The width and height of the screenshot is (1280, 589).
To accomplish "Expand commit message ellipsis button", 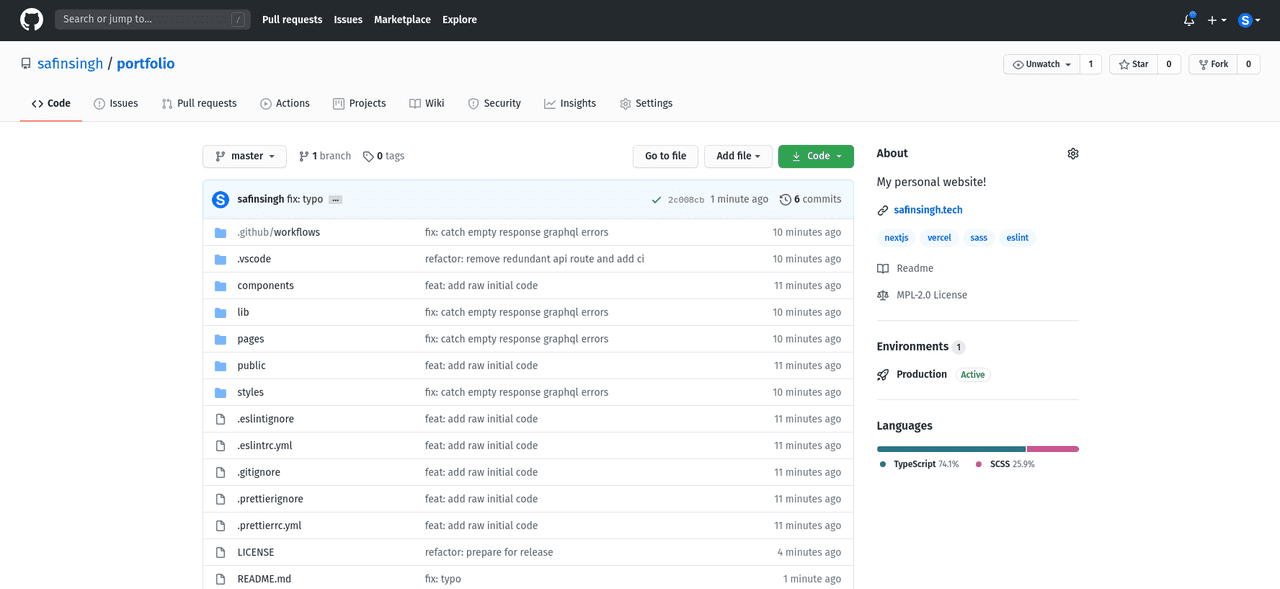I will [x=336, y=200].
